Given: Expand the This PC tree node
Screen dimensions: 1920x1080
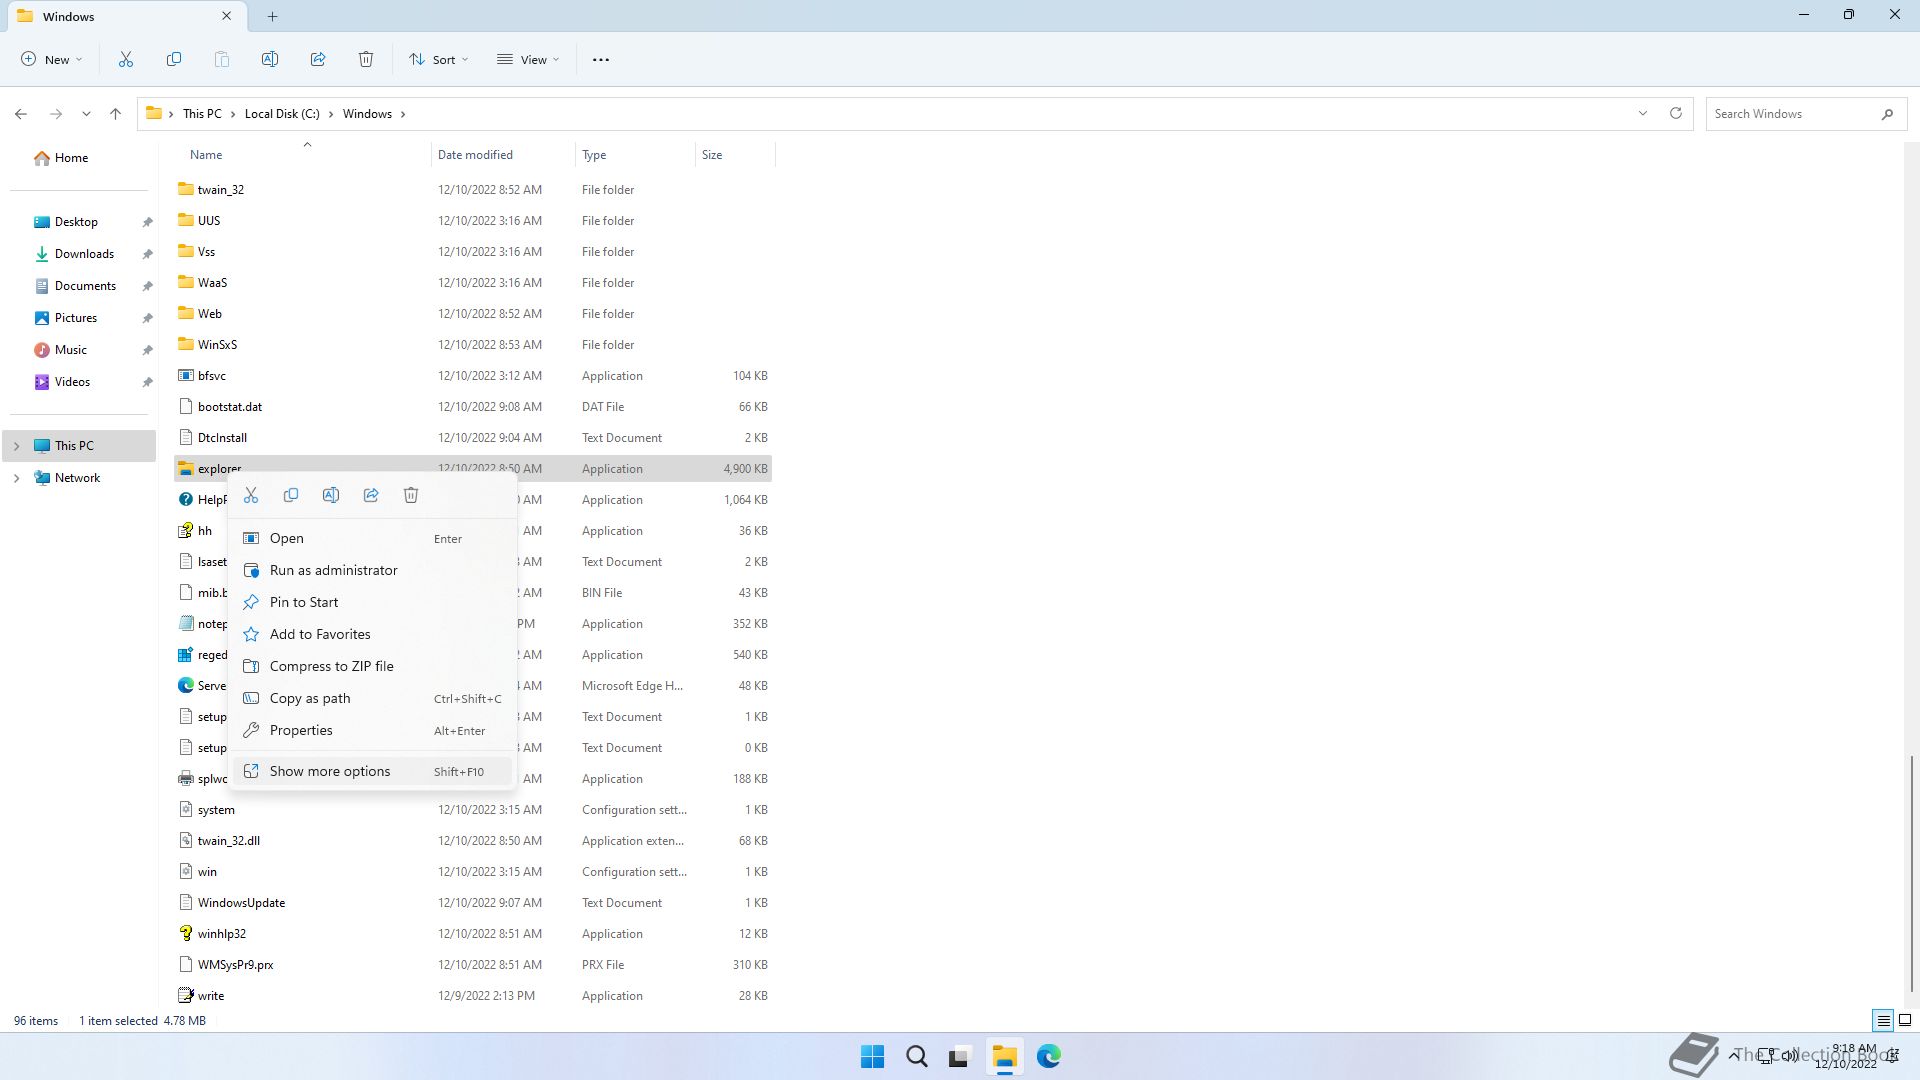Looking at the screenshot, I should (x=16, y=446).
